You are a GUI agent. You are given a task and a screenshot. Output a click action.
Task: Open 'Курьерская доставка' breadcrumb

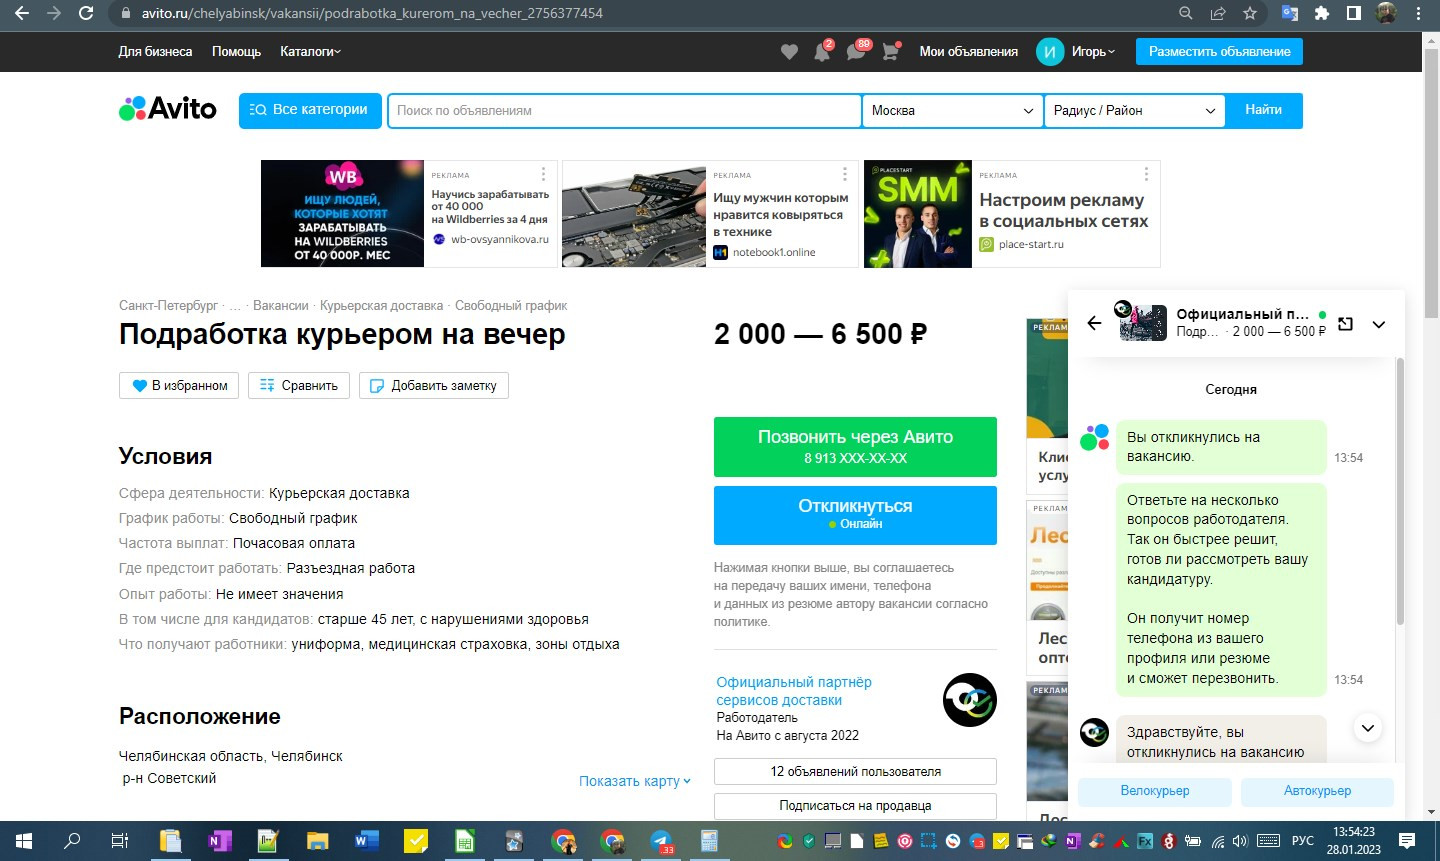pos(381,306)
